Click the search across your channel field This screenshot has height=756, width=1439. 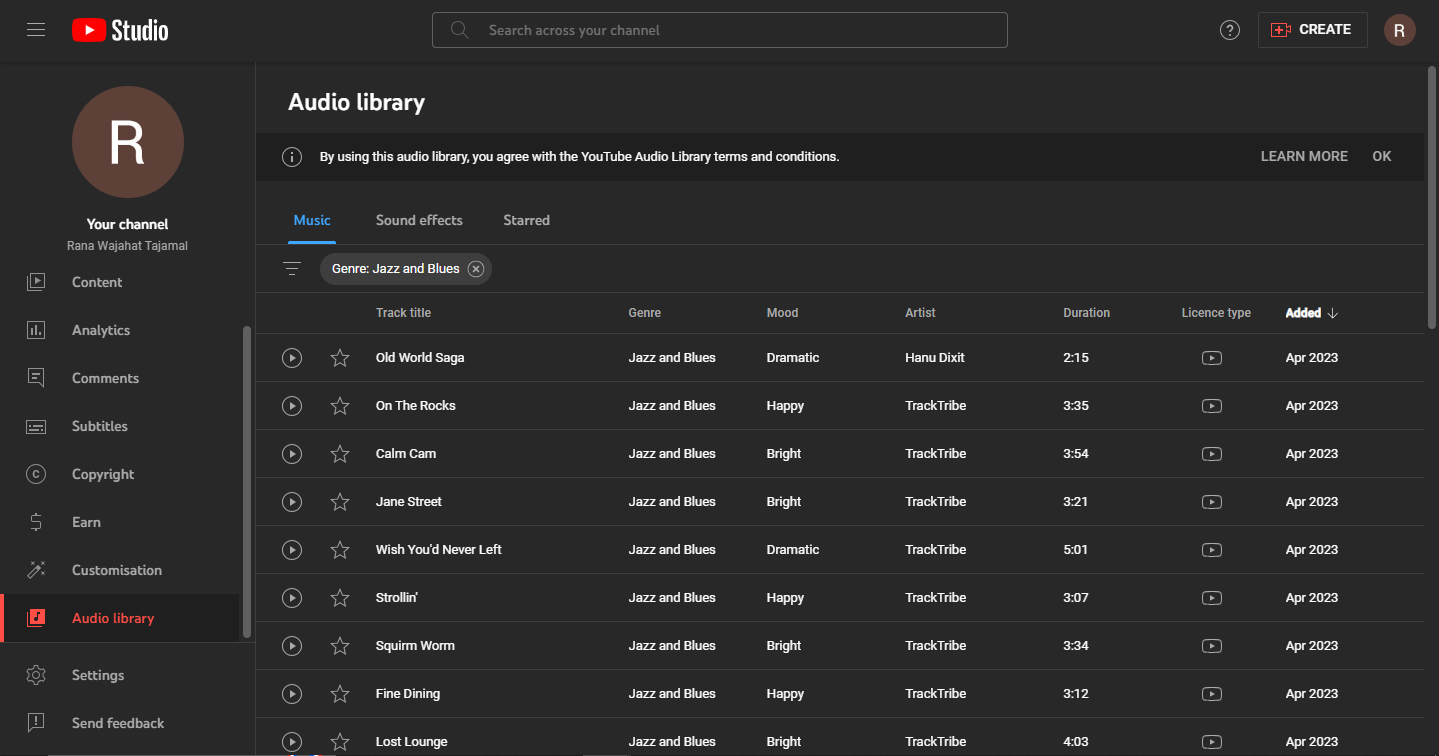pyautogui.click(x=719, y=30)
